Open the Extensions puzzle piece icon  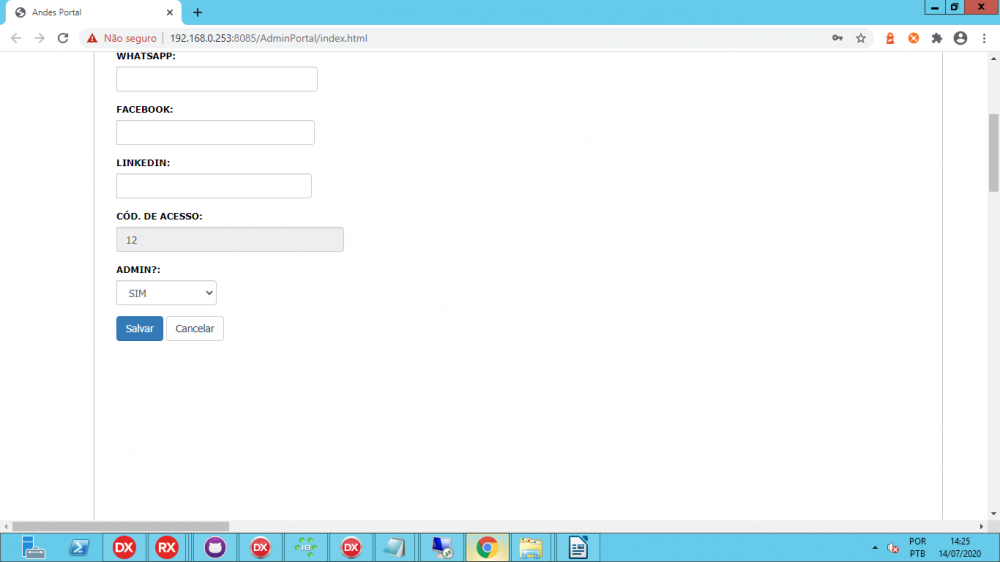[x=937, y=38]
